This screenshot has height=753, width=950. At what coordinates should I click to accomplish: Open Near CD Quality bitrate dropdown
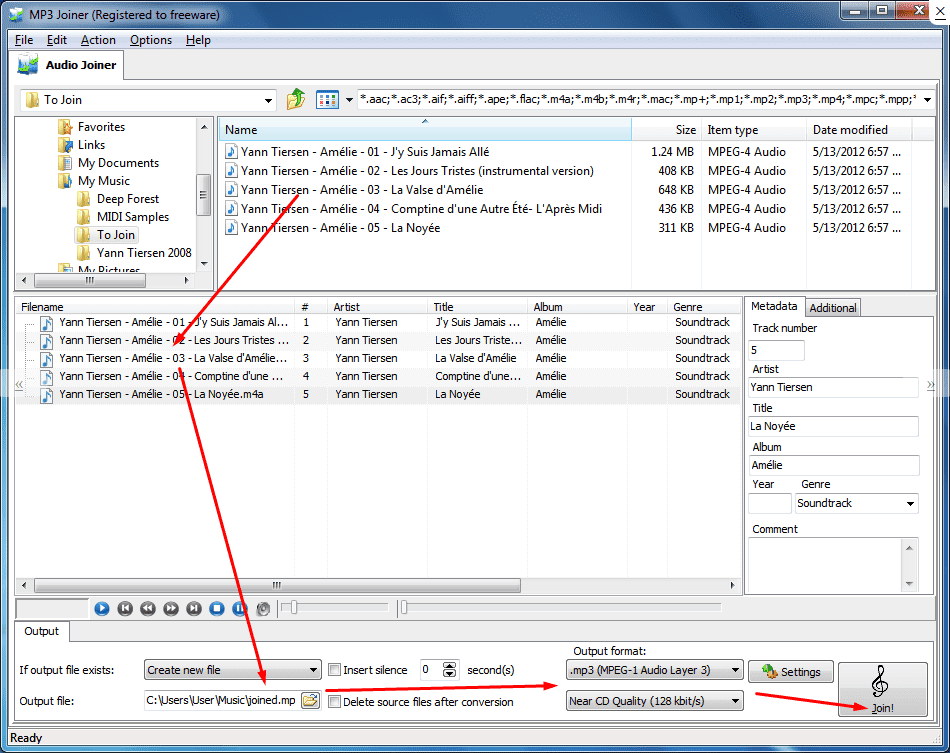[654, 701]
